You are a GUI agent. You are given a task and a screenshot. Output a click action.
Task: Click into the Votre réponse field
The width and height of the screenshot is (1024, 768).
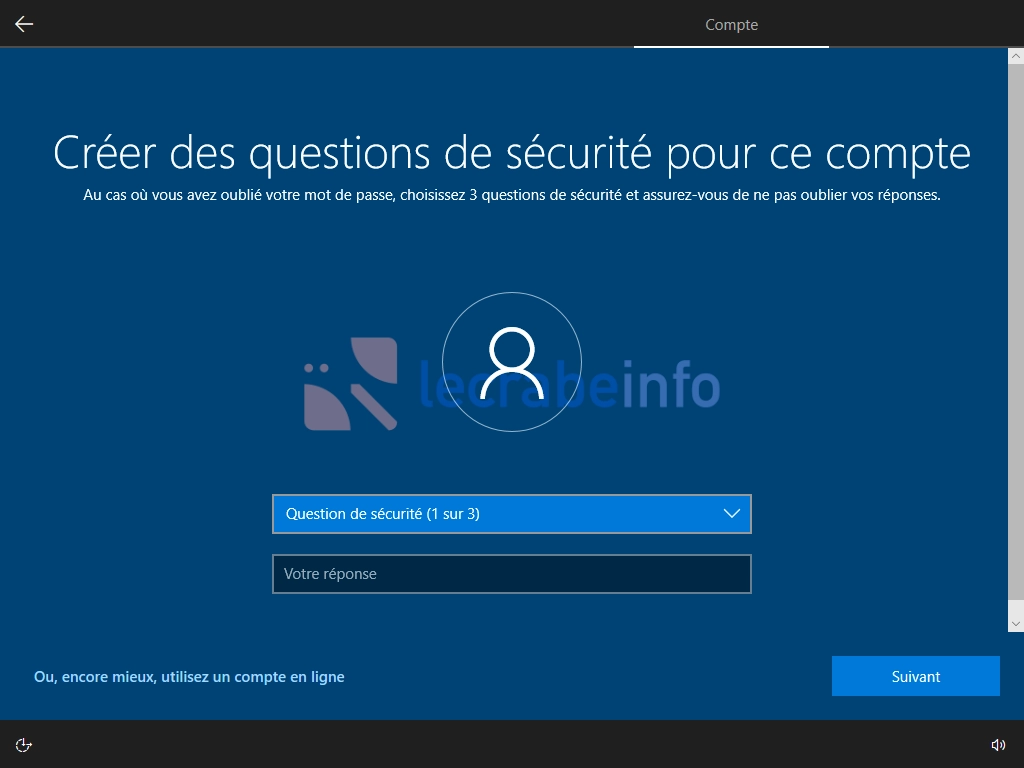[x=512, y=574]
